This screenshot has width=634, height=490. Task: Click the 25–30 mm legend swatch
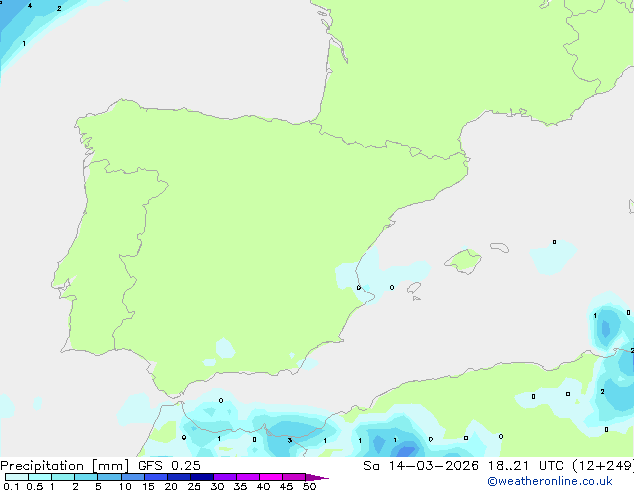point(201,477)
